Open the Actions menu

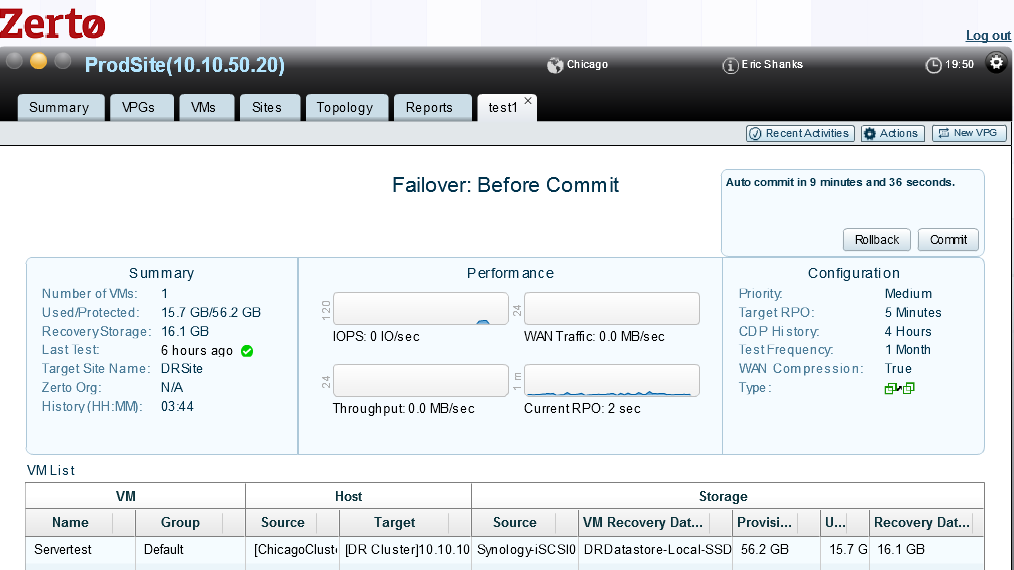coord(892,133)
